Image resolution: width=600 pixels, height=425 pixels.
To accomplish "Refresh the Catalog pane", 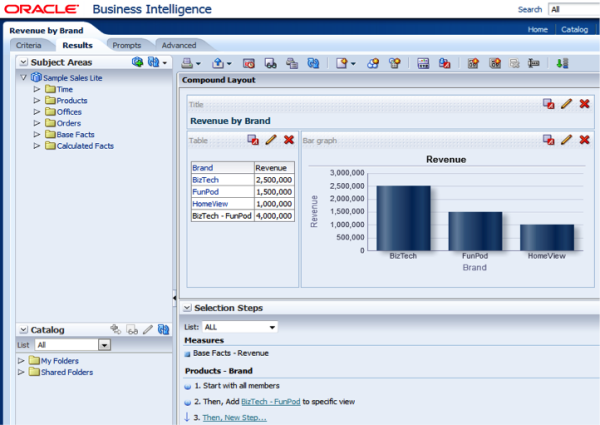I will coord(164,329).
